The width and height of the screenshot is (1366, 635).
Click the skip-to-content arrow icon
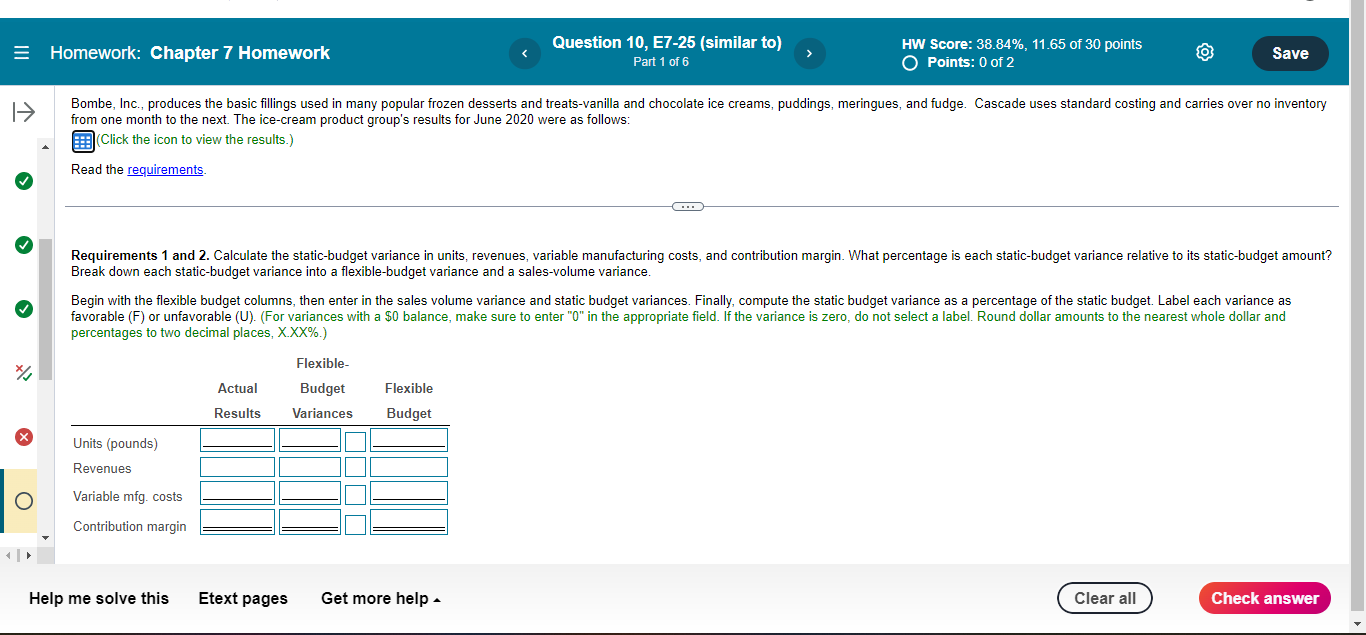pos(22,113)
